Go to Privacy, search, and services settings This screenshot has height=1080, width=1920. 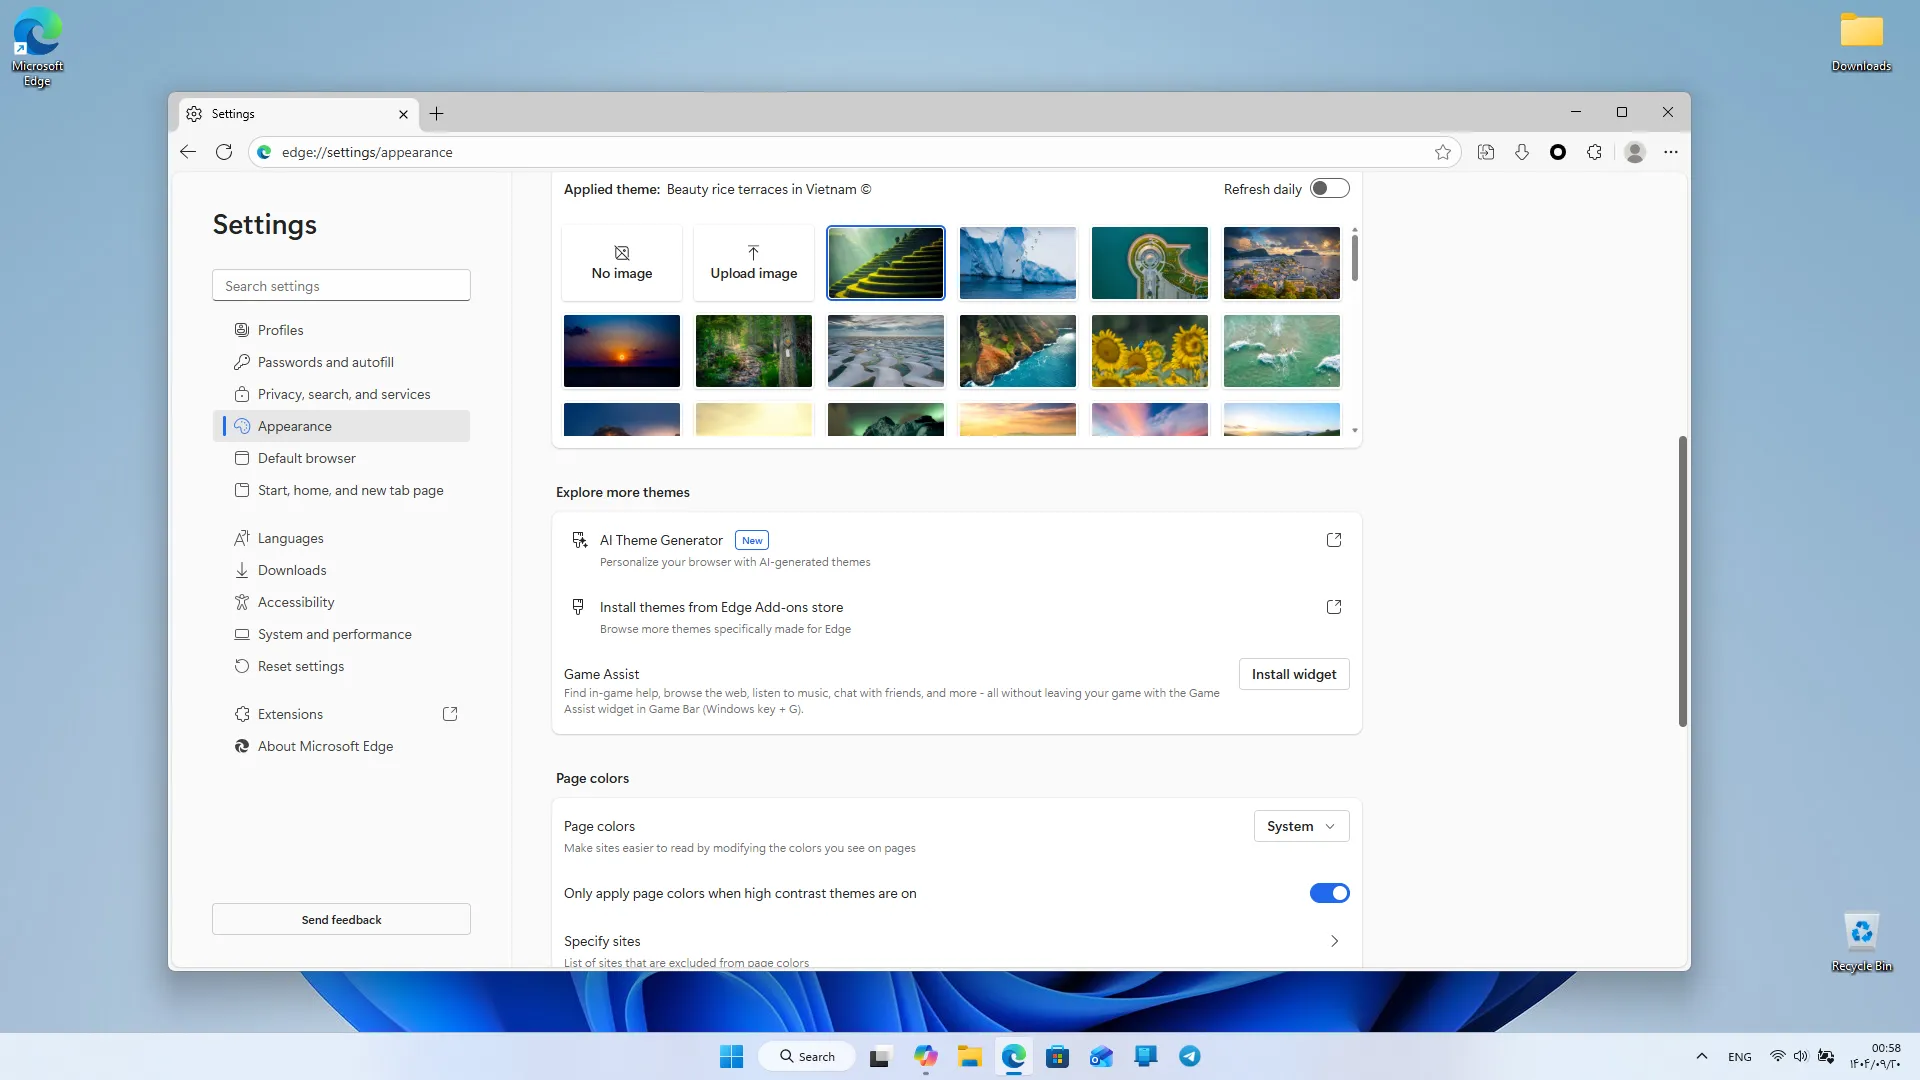tap(342, 394)
